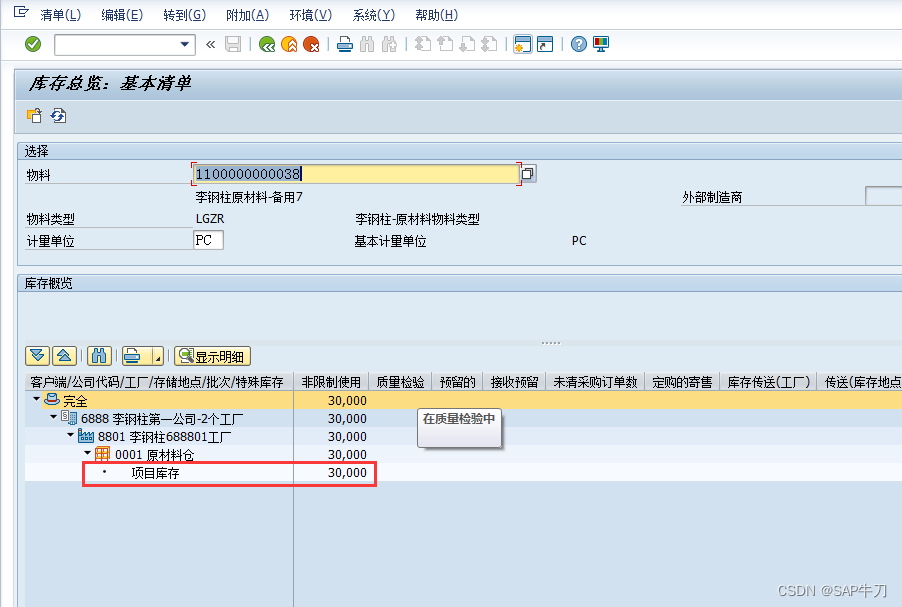Click the orange Exit icon
The width and height of the screenshot is (902, 607).
coord(289,44)
